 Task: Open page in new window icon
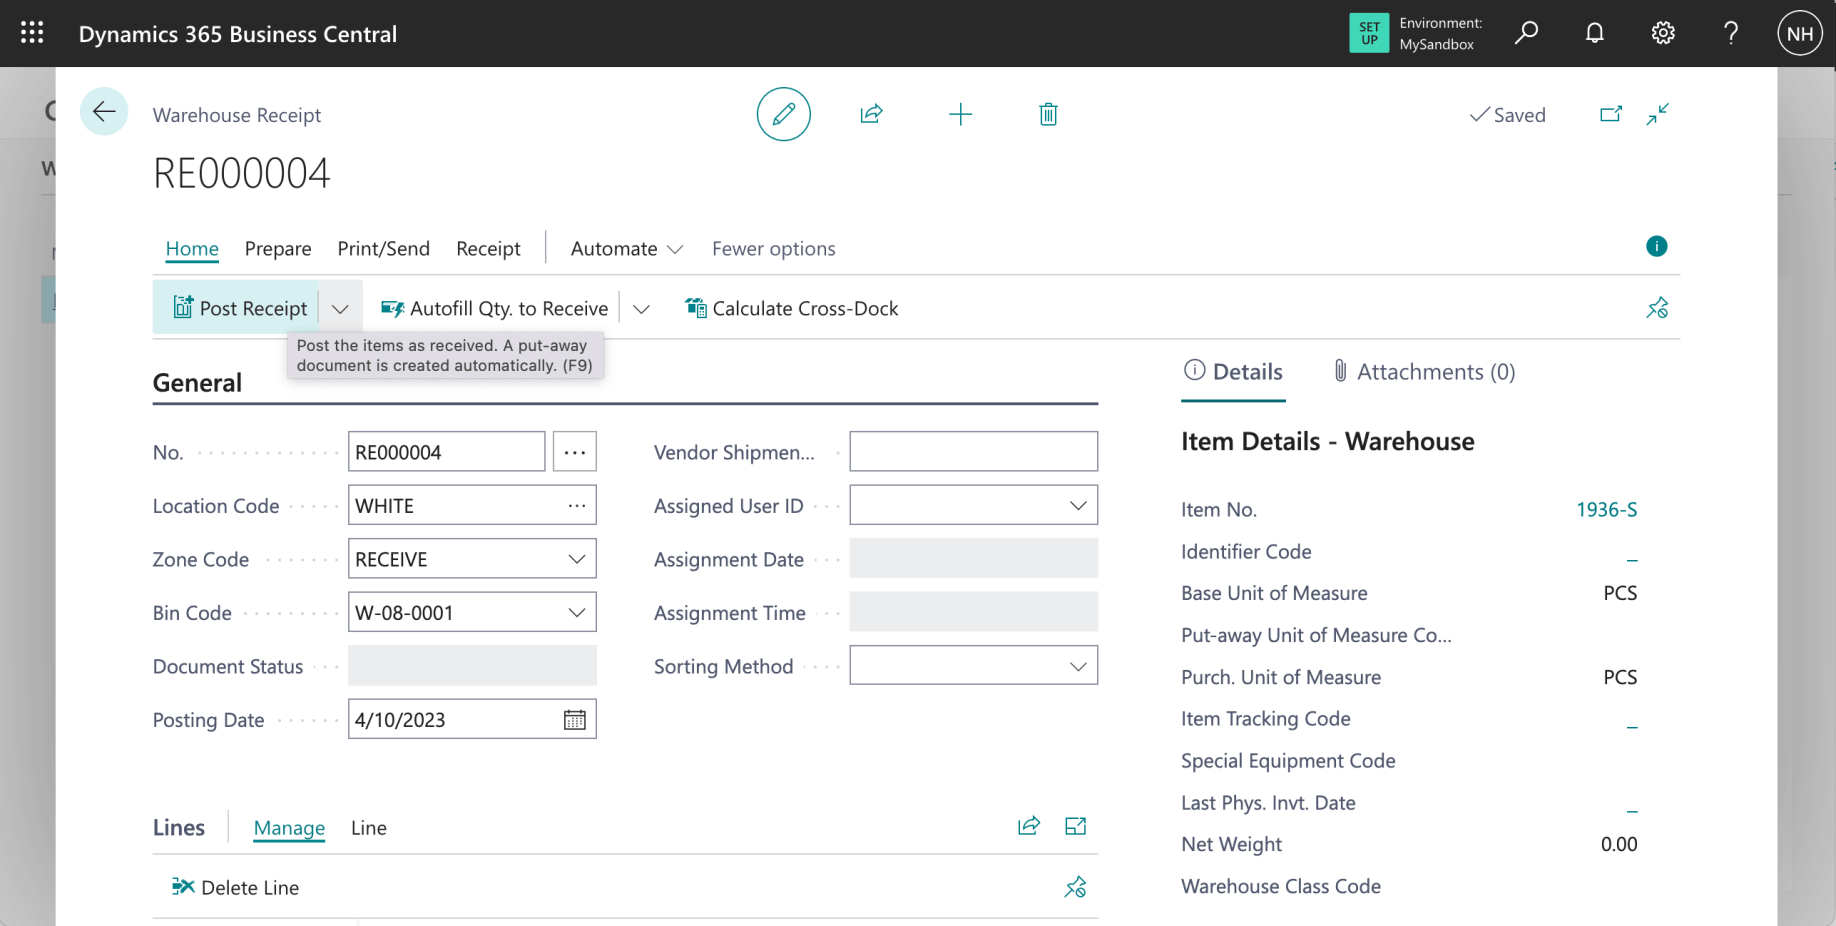click(x=1610, y=114)
